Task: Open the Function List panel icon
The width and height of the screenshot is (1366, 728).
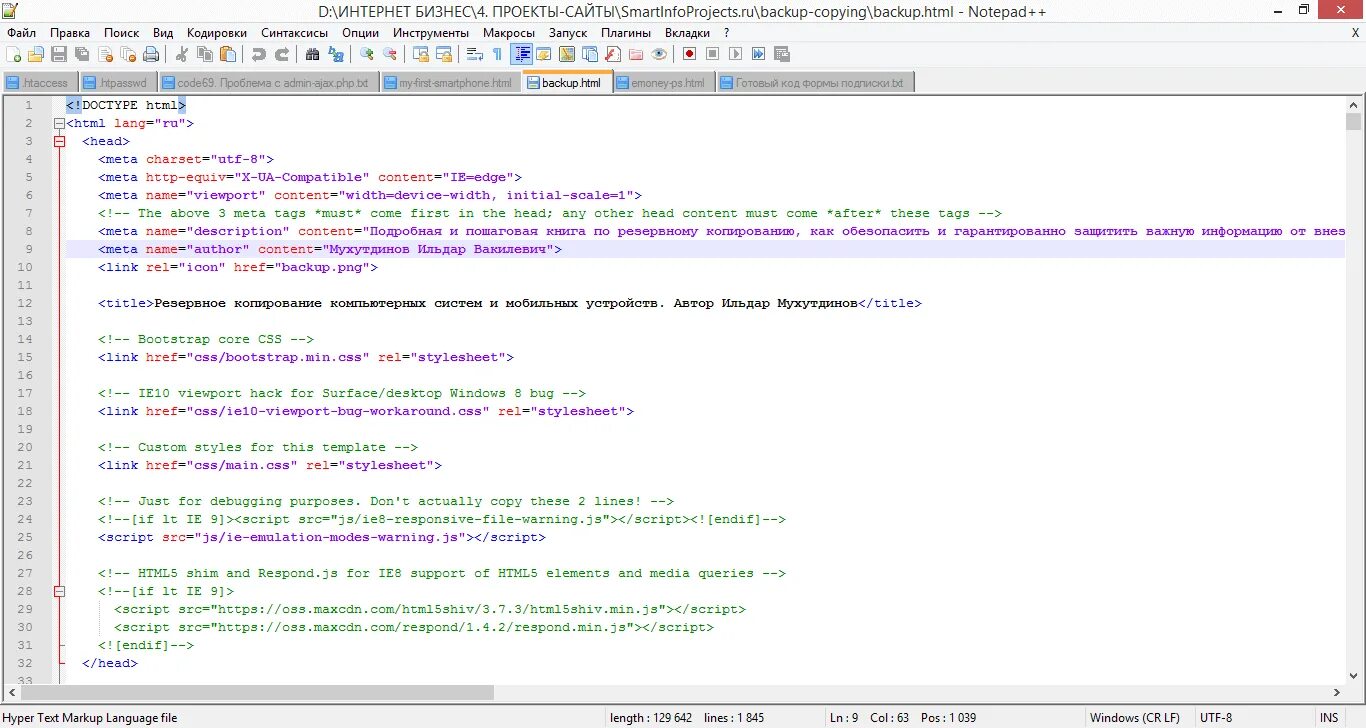Action: click(613, 54)
